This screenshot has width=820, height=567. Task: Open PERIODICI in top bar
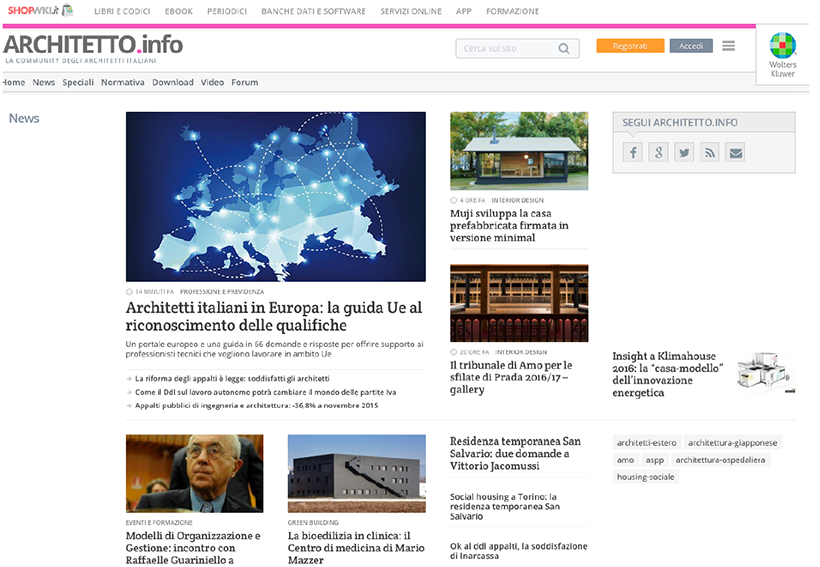[226, 11]
